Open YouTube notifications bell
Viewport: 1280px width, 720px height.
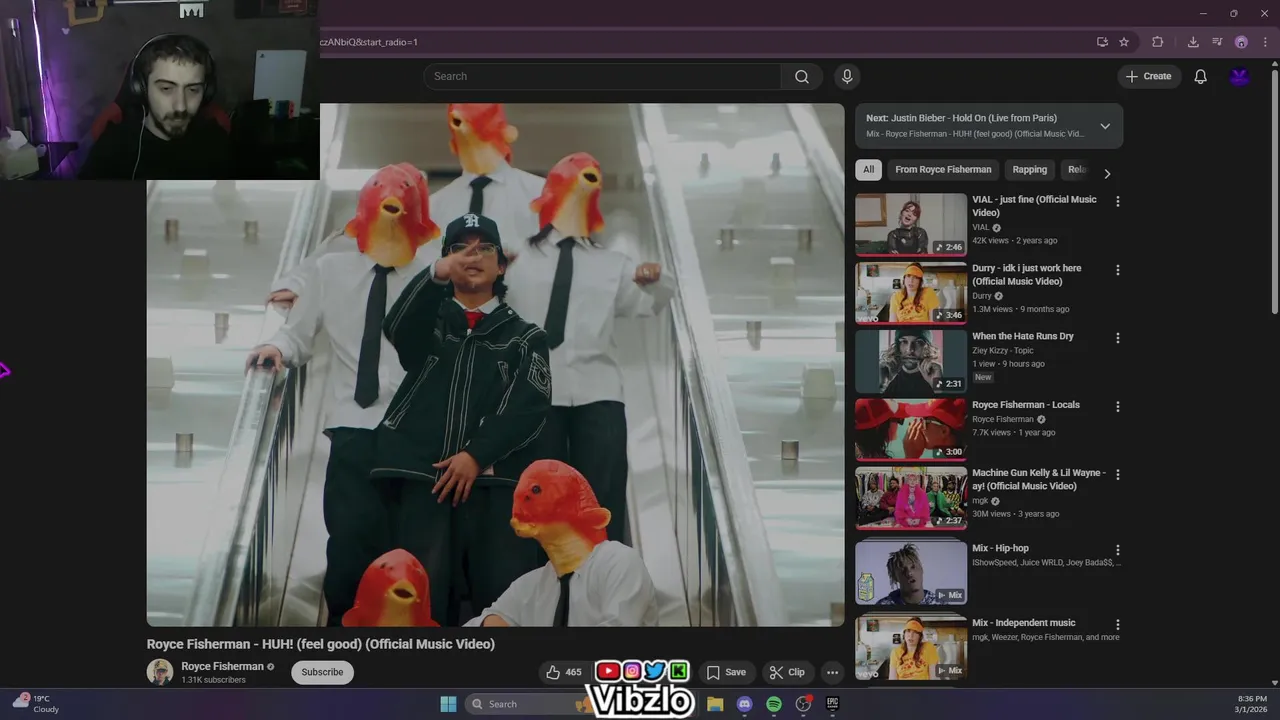[1201, 77]
